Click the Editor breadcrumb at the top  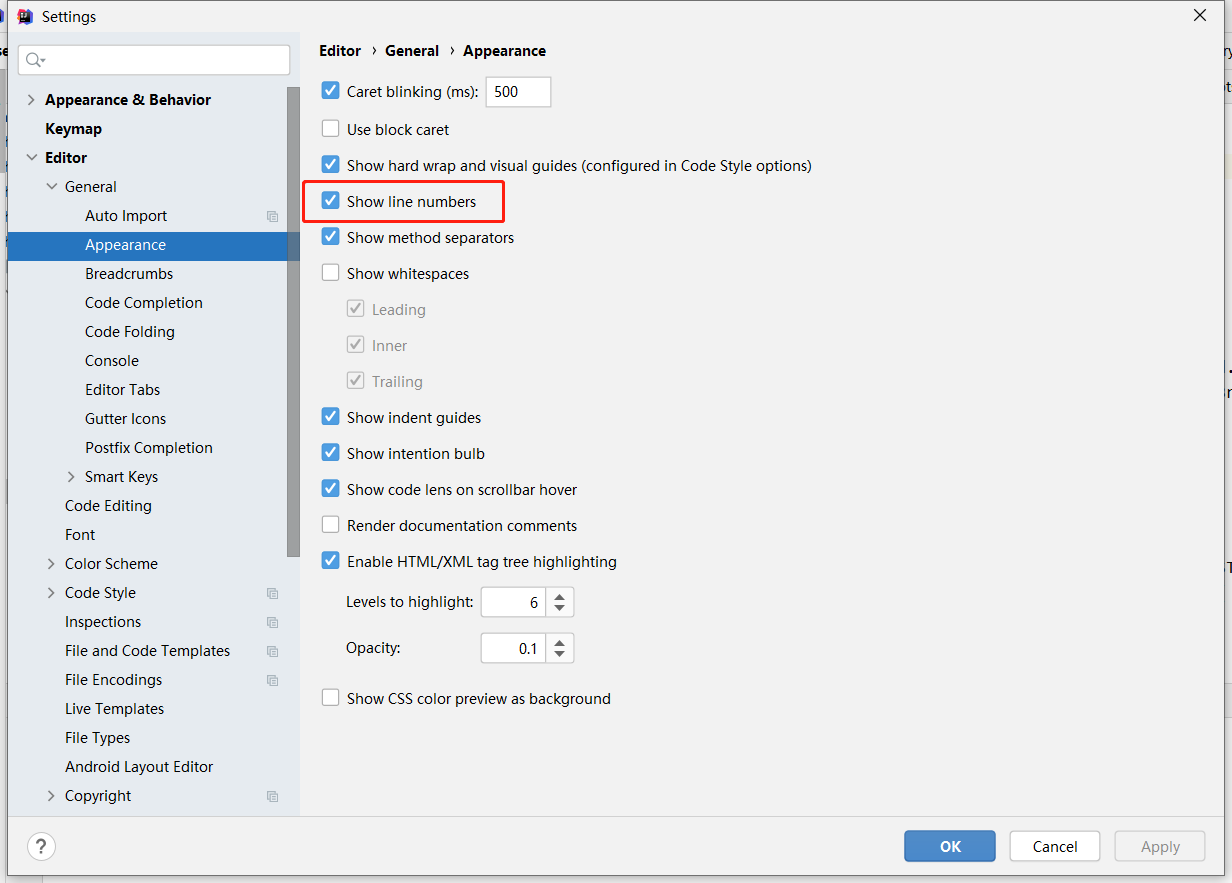[340, 50]
